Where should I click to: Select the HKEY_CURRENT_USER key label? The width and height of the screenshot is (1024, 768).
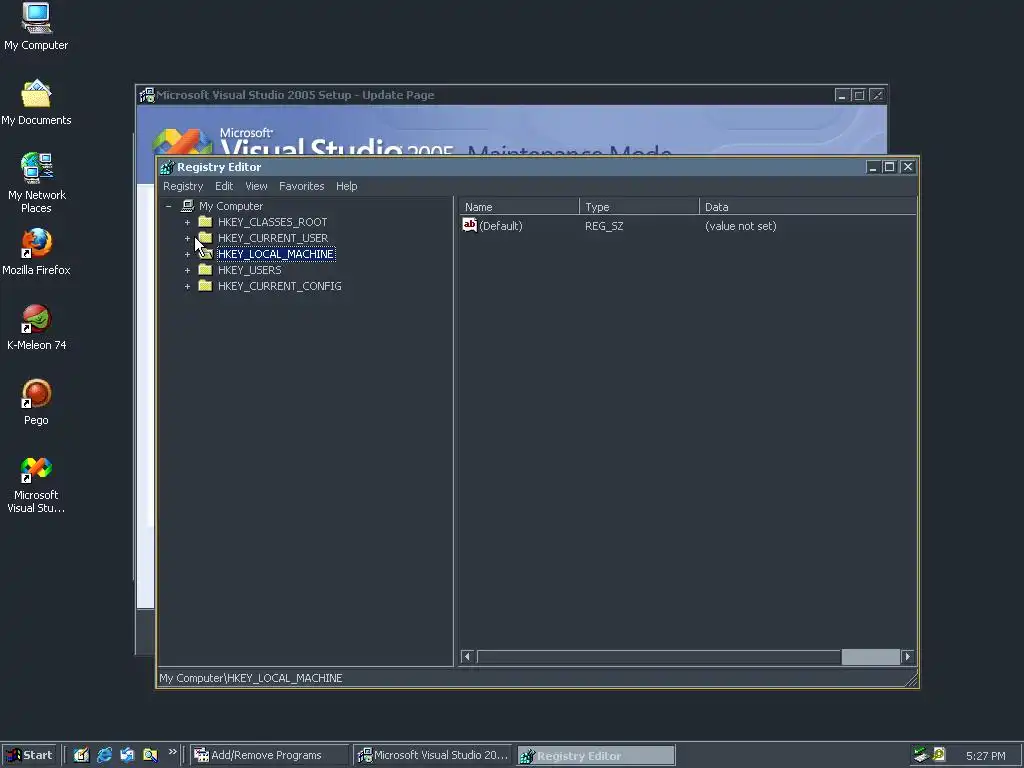(273, 238)
